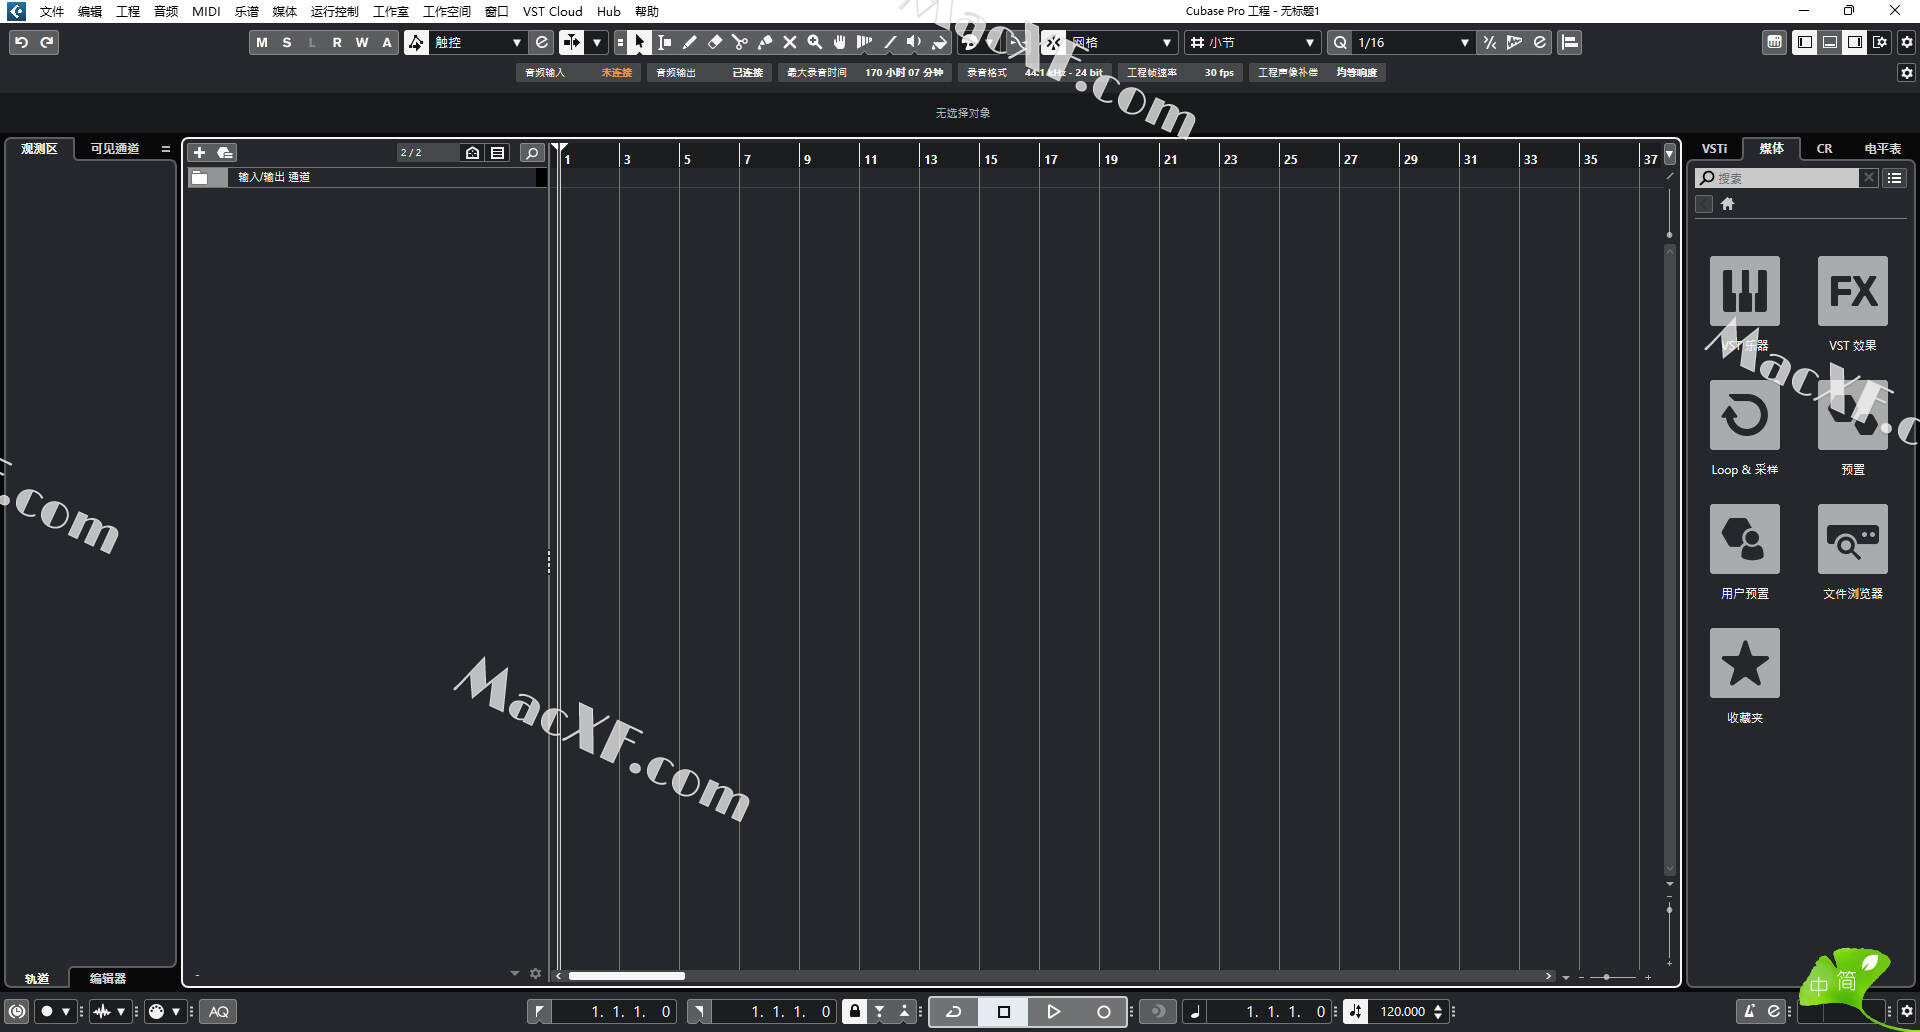The width and height of the screenshot is (1920, 1032).
Task: Open the 触控 automation mode dropdown
Action: tap(478, 42)
